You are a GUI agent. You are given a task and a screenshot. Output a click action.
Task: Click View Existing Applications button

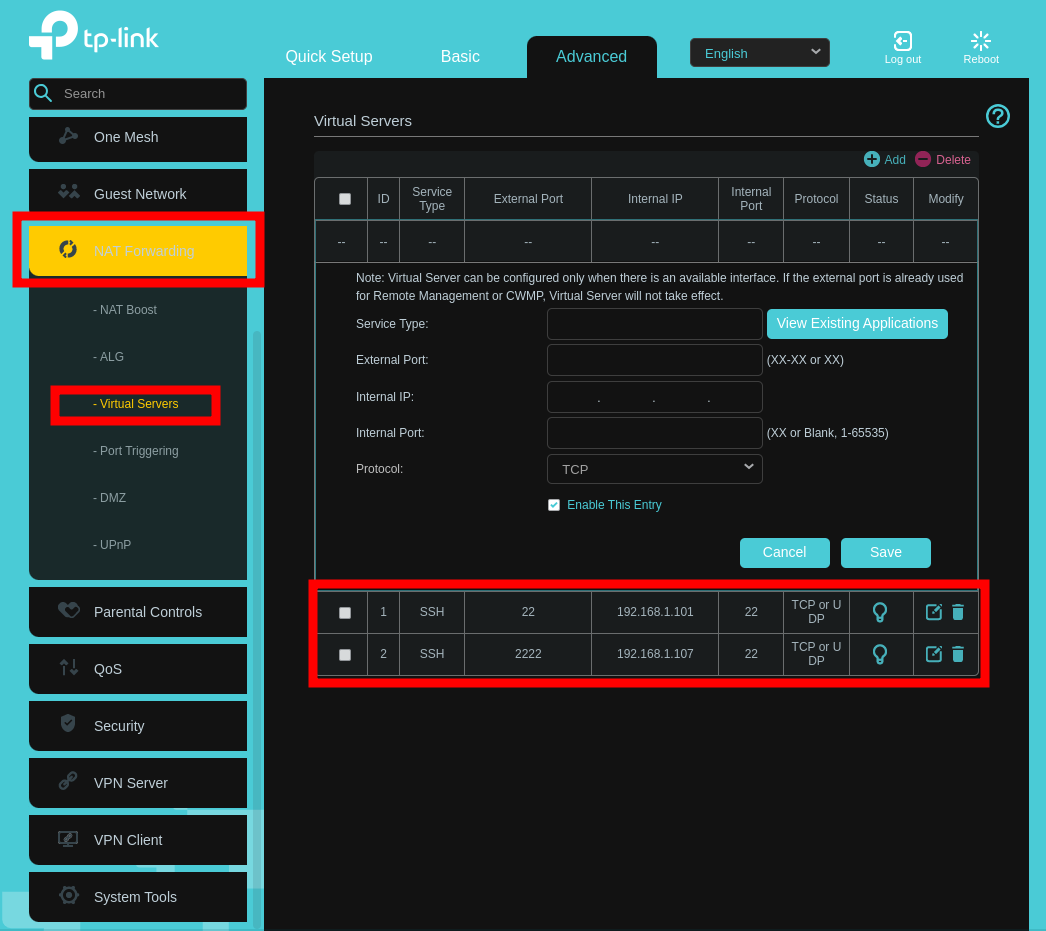click(857, 323)
